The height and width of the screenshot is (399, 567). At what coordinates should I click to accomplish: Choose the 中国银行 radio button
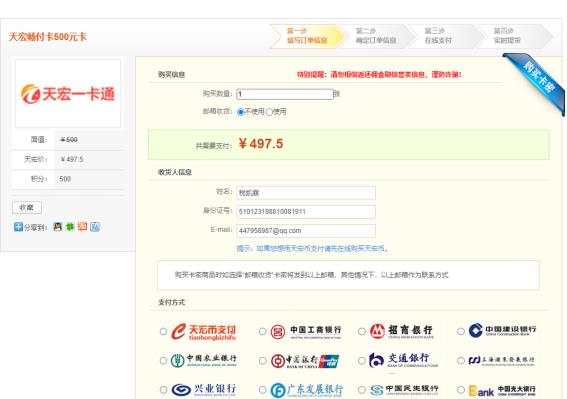pos(263,361)
